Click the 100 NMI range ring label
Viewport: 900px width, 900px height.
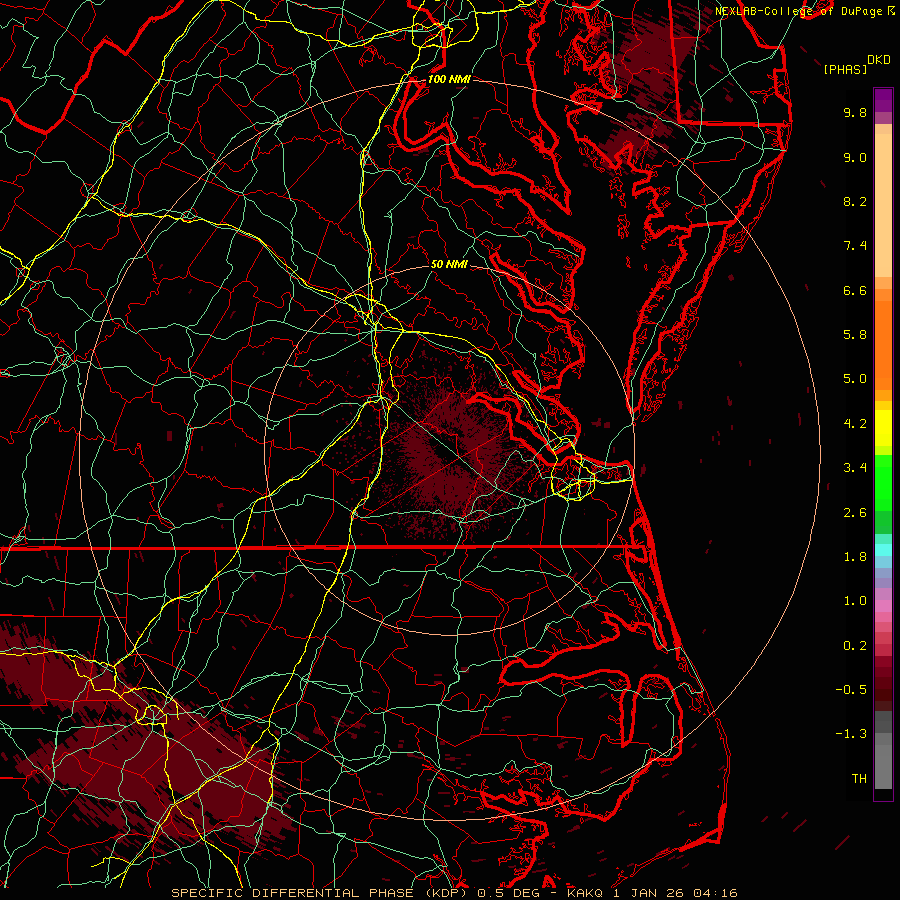tap(449, 79)
